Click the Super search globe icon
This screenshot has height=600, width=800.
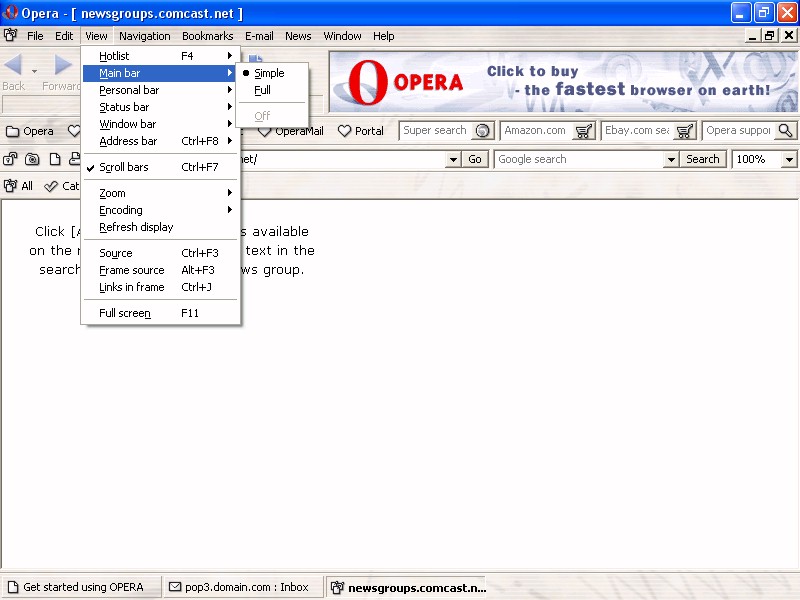(483, 131)
